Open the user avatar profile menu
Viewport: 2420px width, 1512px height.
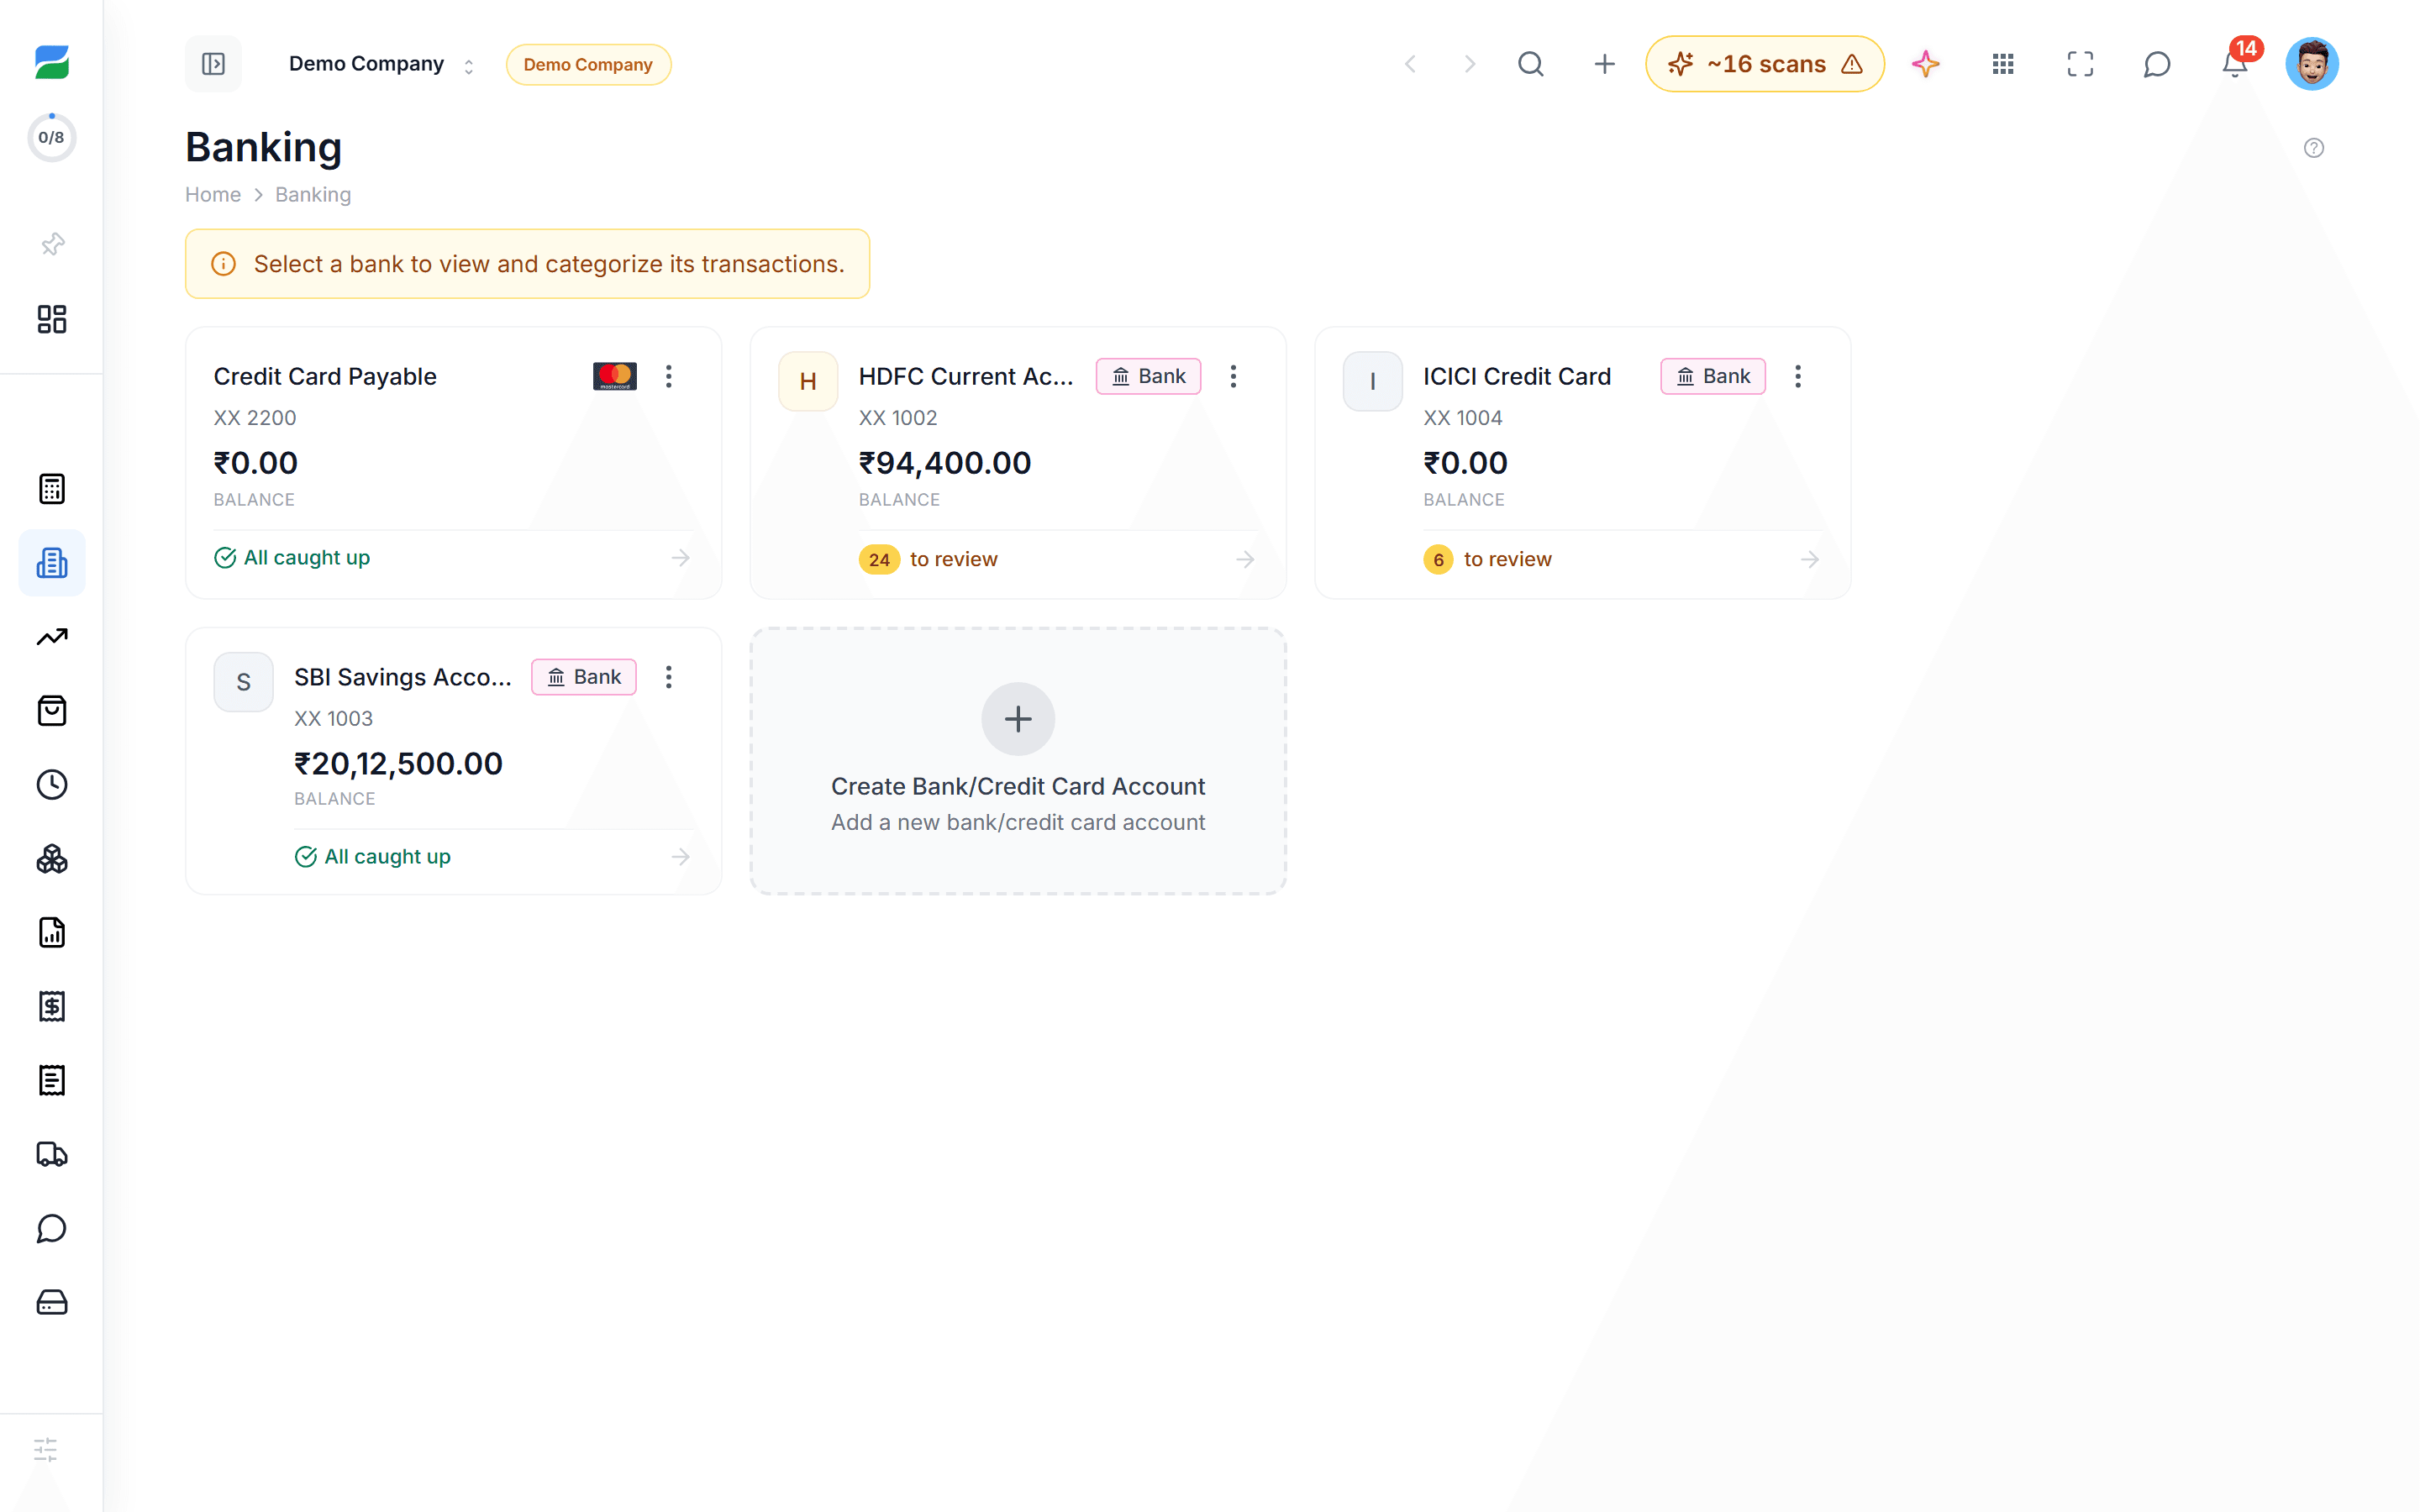2312,64
